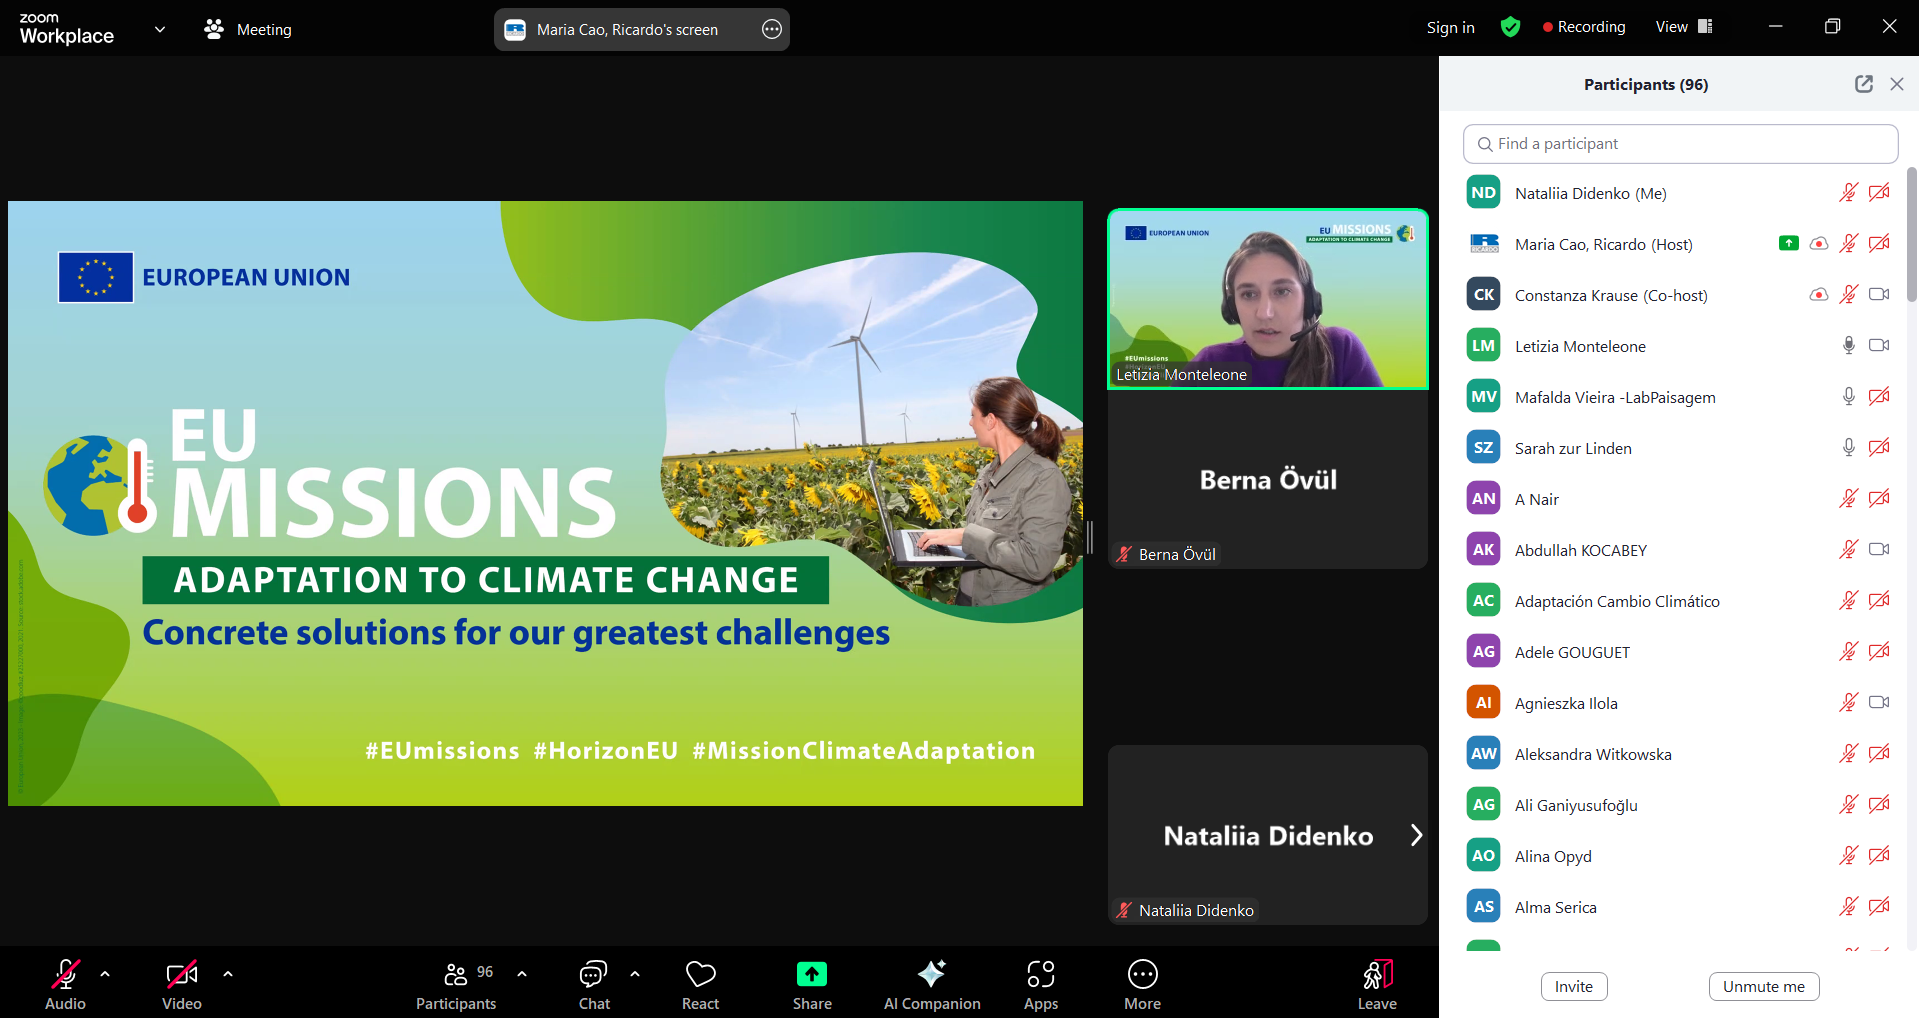Image resolution: width=1919 pixels, height=1018 pixels.
Task: Click the Leave meeting button
Action: (1377, 984)
